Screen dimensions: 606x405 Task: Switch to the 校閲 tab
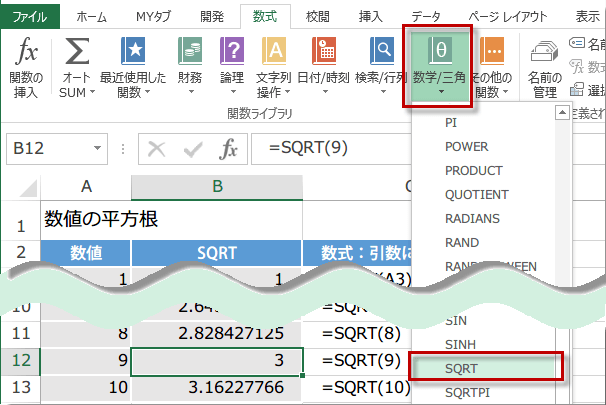tap(317, 17)
